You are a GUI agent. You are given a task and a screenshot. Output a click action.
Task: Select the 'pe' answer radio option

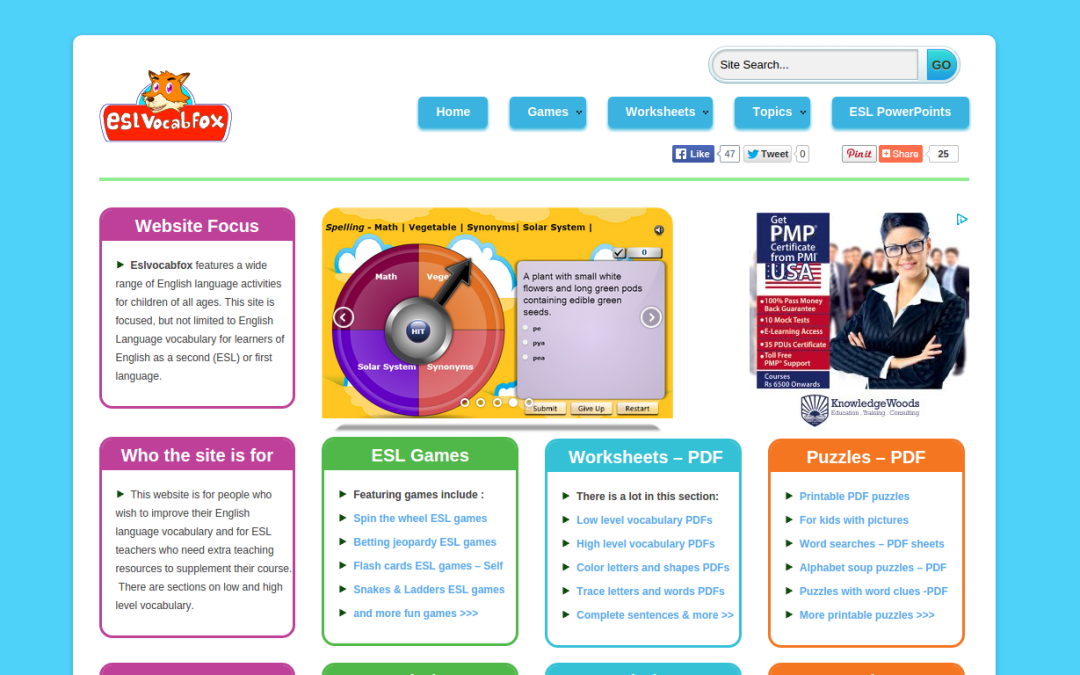coord(526,328)
